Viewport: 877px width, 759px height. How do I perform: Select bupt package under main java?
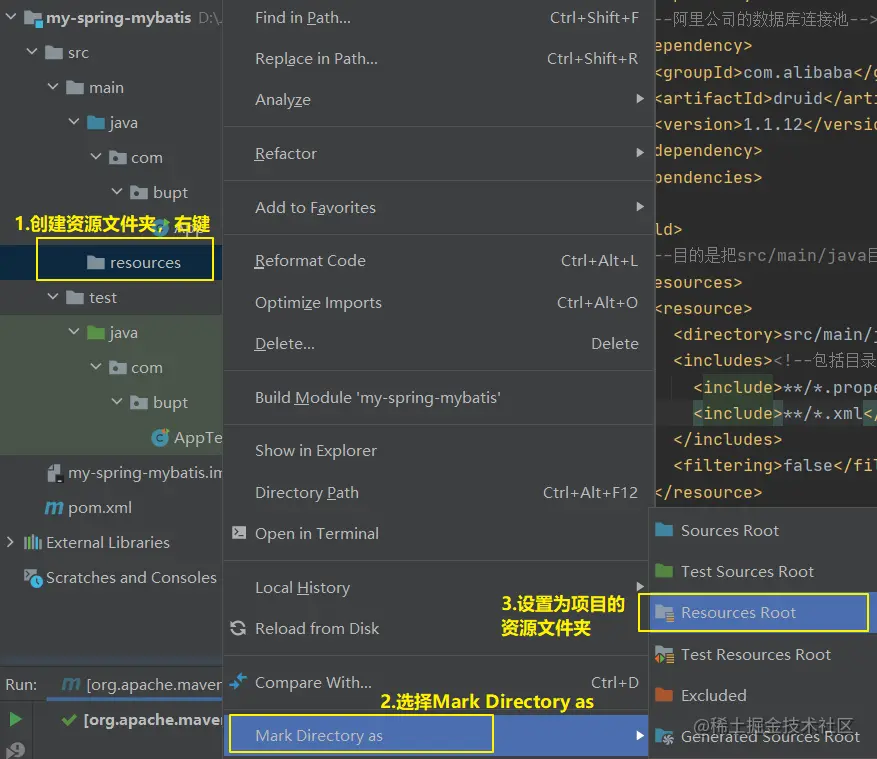[x=111, y=192]
